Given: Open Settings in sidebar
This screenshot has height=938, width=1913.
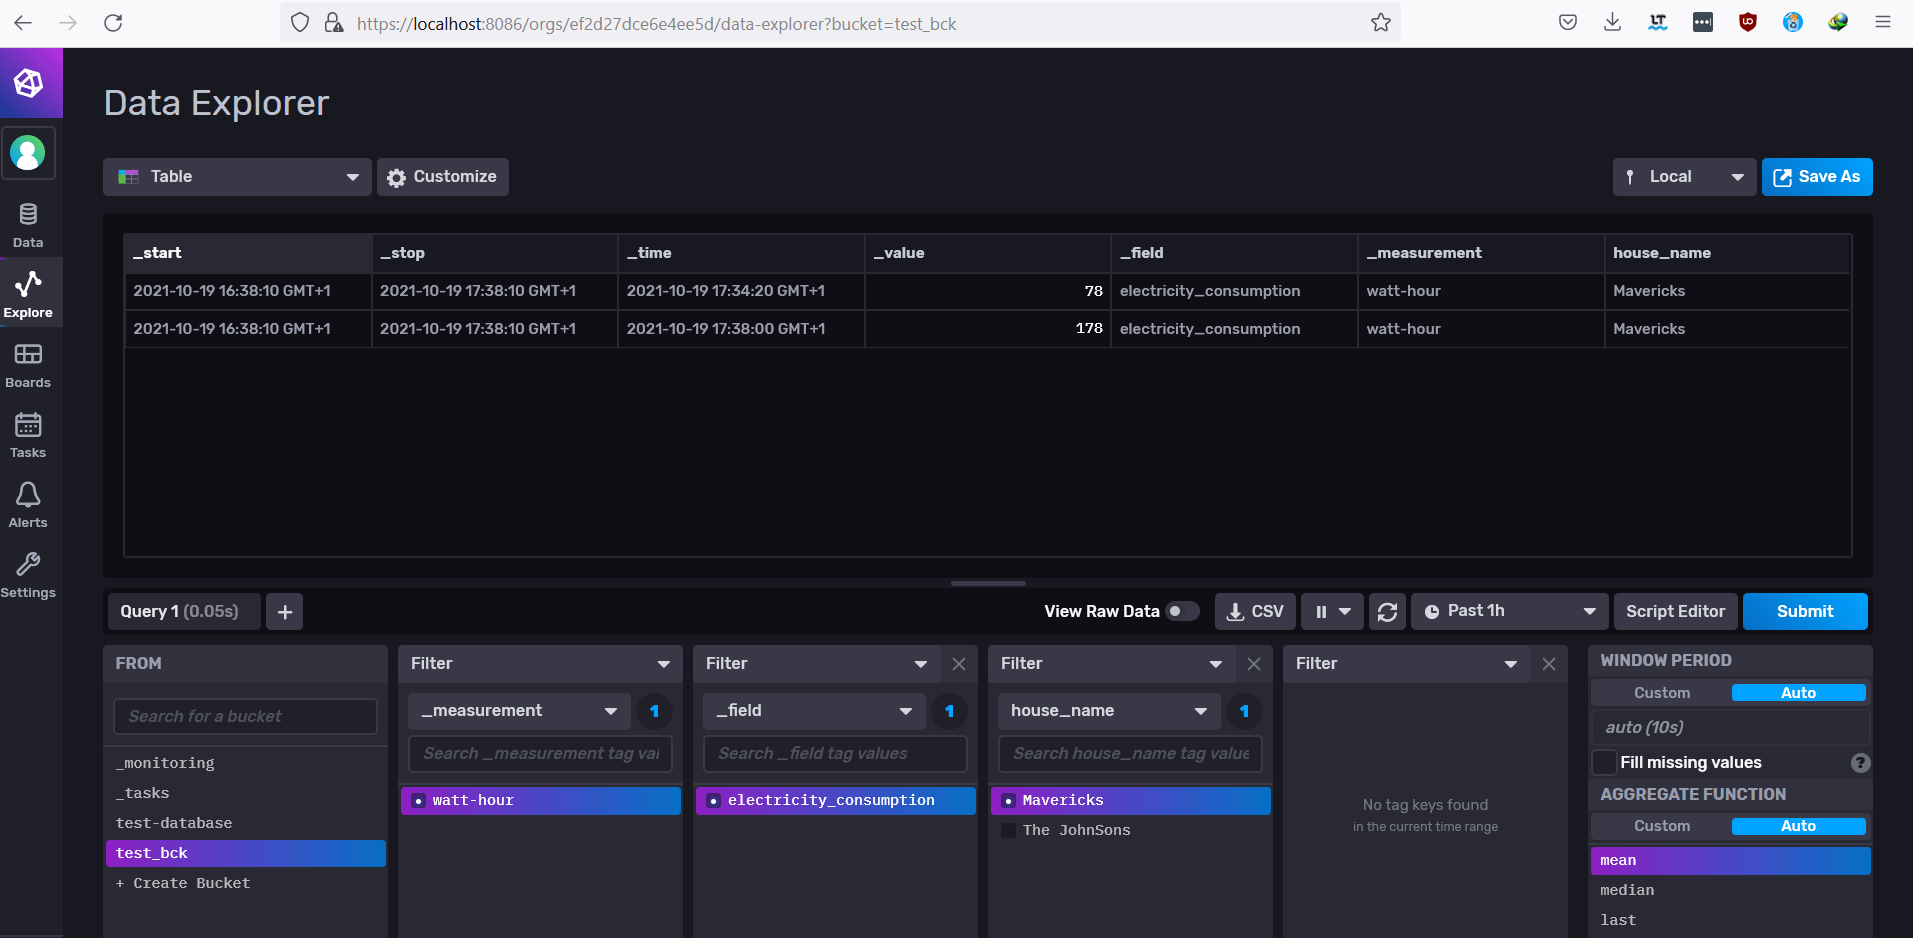Looking at the screenshot, I should point(28,575).
